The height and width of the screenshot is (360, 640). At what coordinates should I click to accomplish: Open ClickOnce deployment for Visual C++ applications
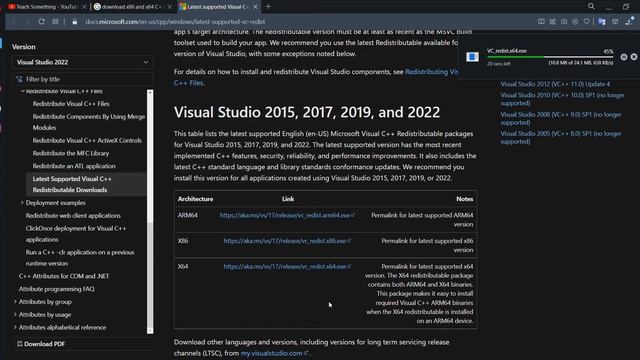coord(76,234)
